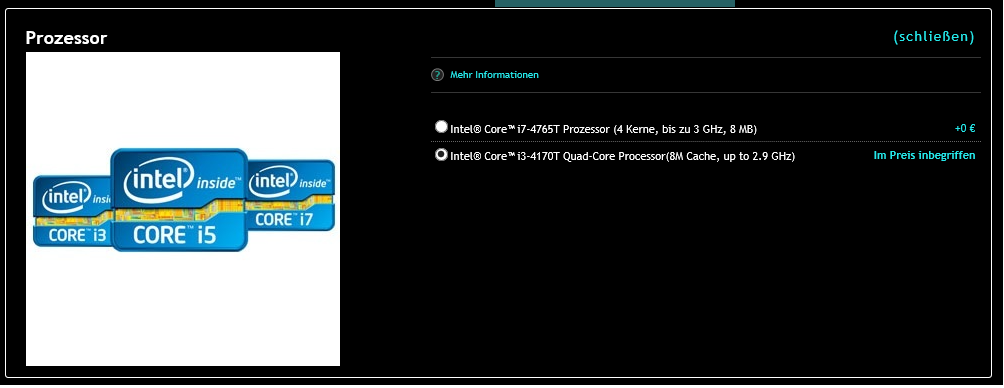Click the CORE i5 text on badge
Screen dimensions: 1004x388
[x=175, y=235]
